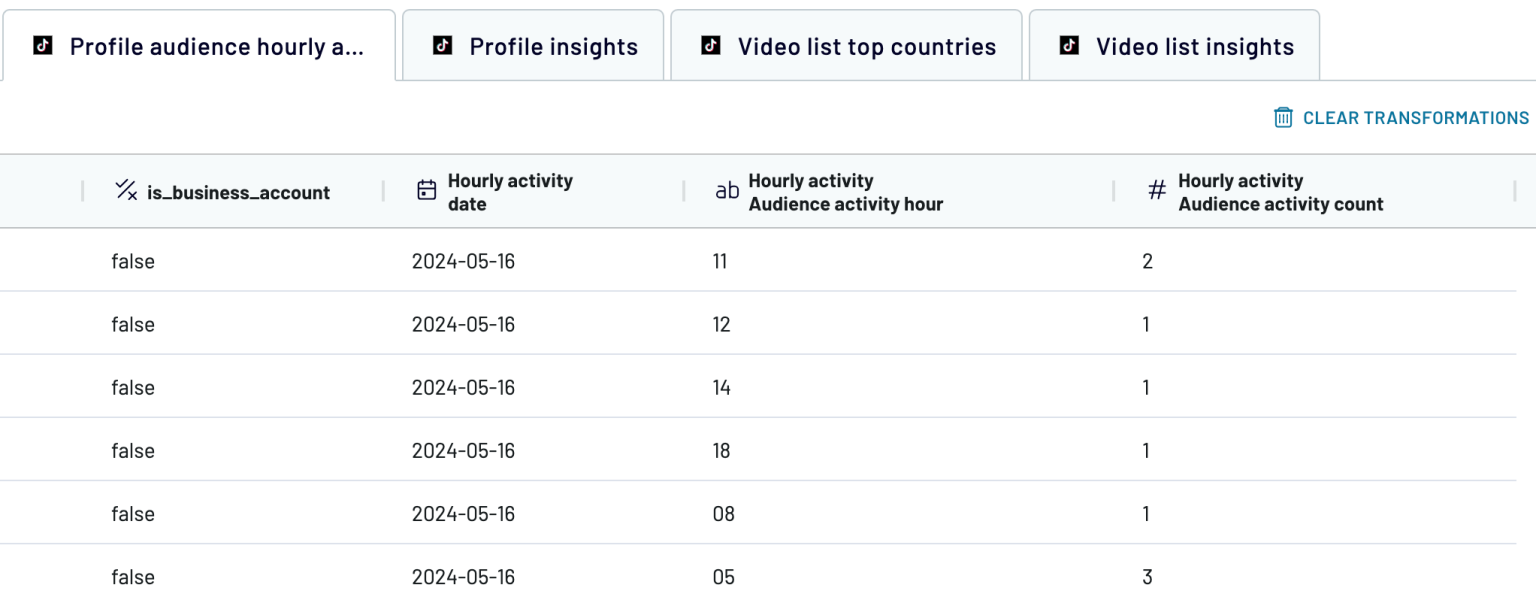Image resolution: width=1536 pixels, height=600 pixels.
Task: Click the activity hour cell showing '11'
Action: coord(721,260)
